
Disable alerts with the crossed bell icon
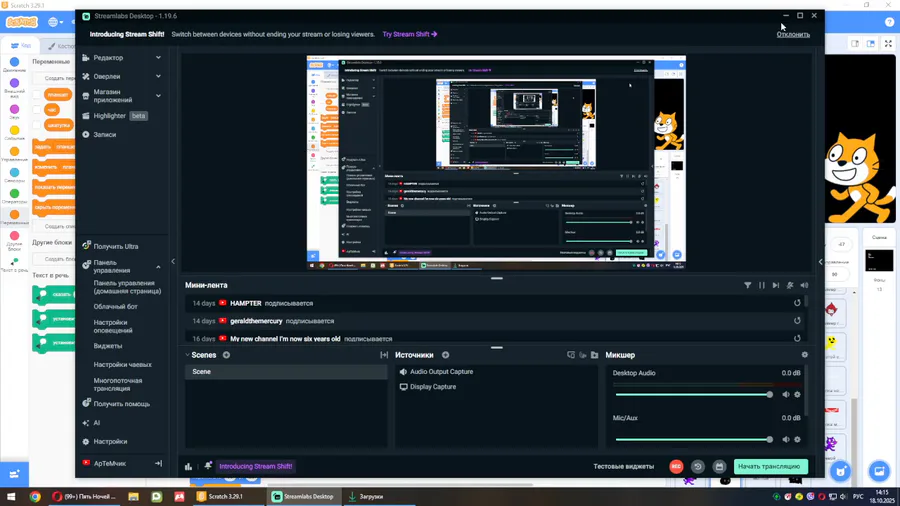tap(790, 285)
